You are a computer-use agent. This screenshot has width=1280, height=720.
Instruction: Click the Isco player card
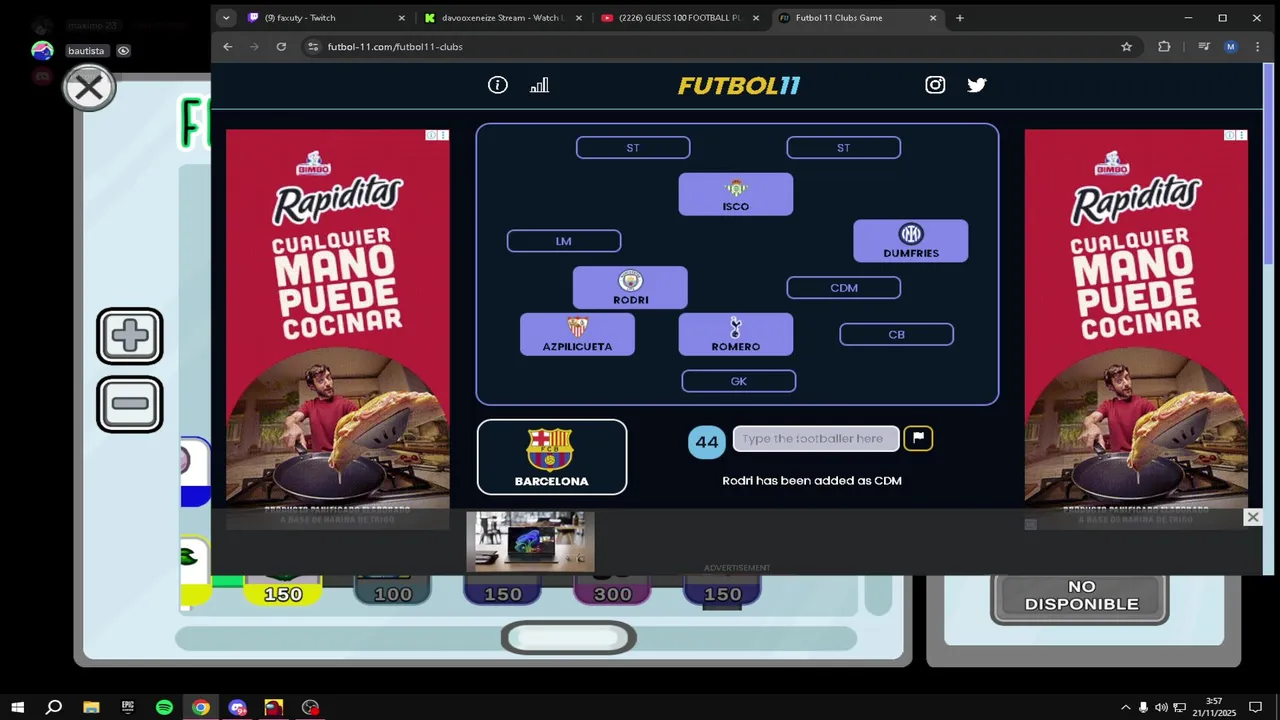[x=736, y=194]
